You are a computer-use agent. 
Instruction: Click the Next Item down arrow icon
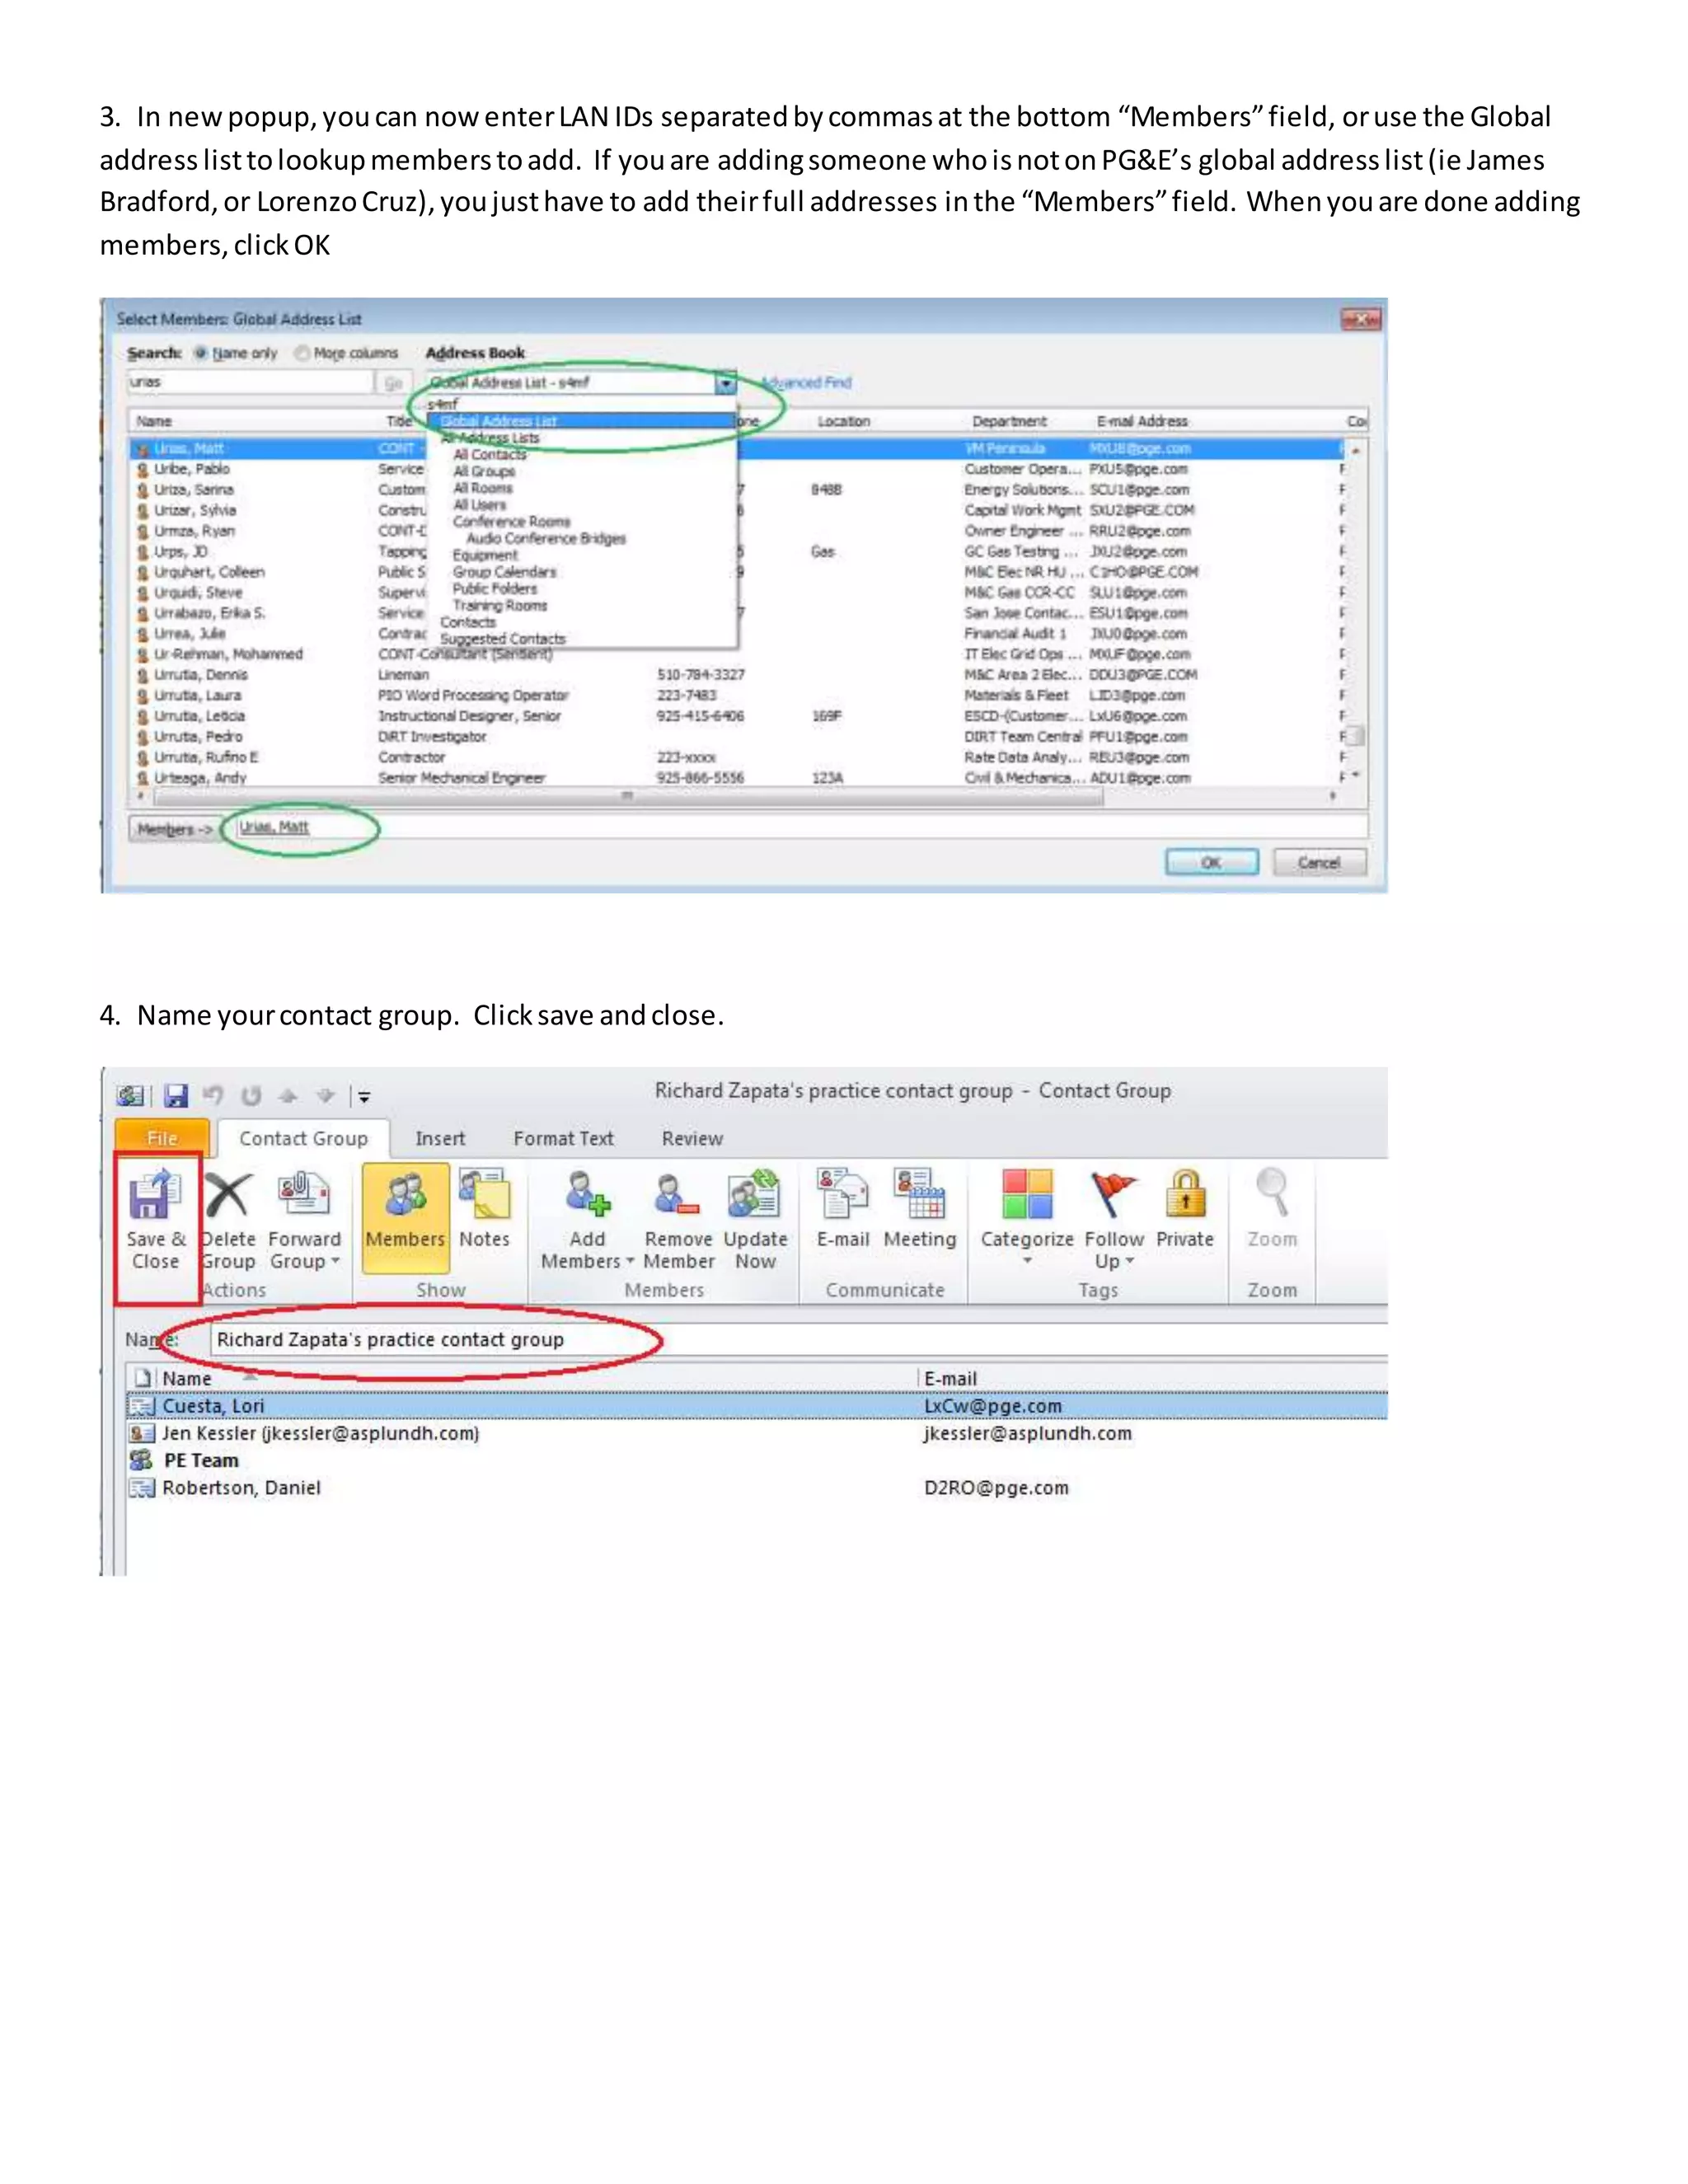point(325,1096)
